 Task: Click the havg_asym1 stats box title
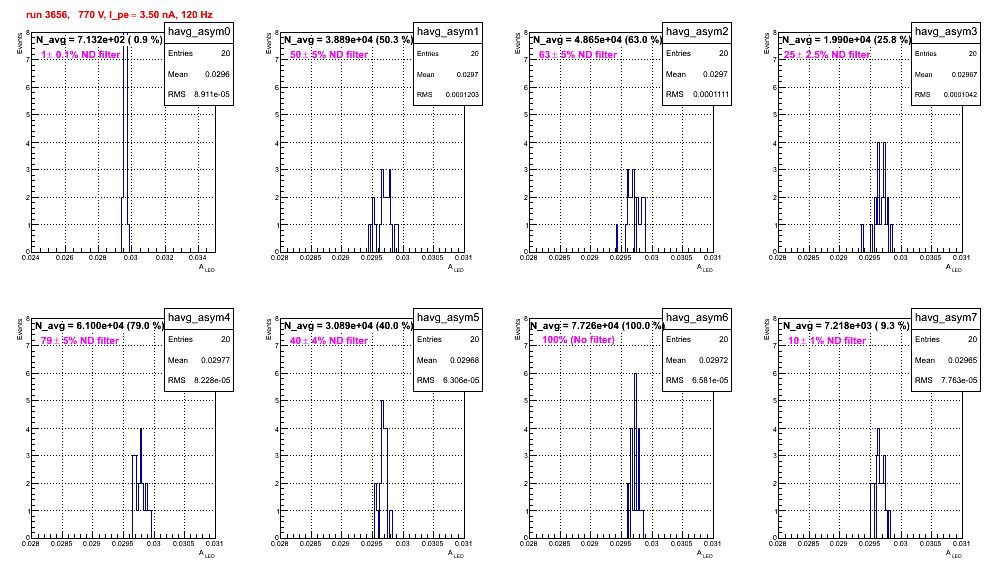click(x=448, y=32)
